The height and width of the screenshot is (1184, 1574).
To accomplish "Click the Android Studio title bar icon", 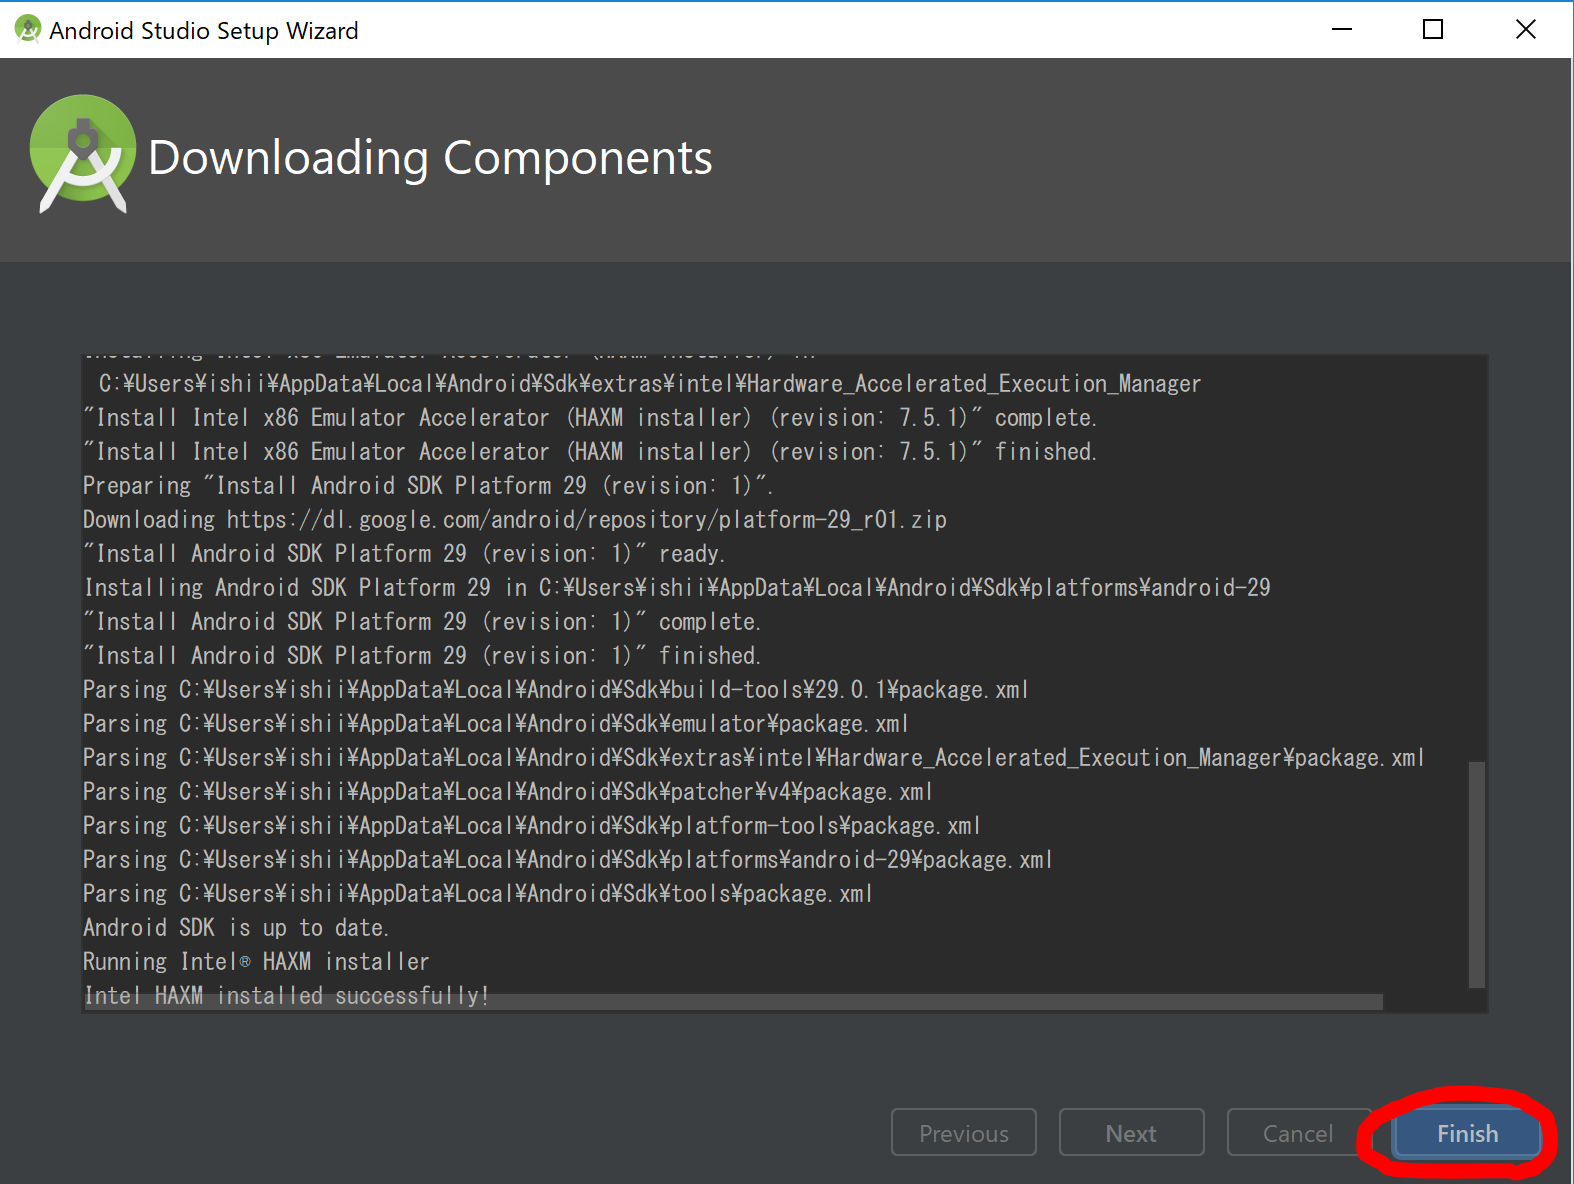I will click(28, 30).
